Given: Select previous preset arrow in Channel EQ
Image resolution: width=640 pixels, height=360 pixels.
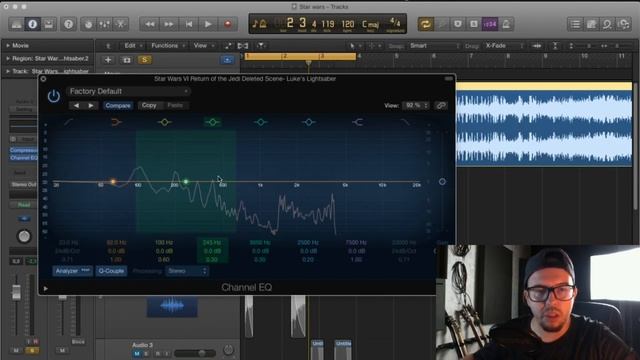Looking at the screenshot, I should pos(76,105).
